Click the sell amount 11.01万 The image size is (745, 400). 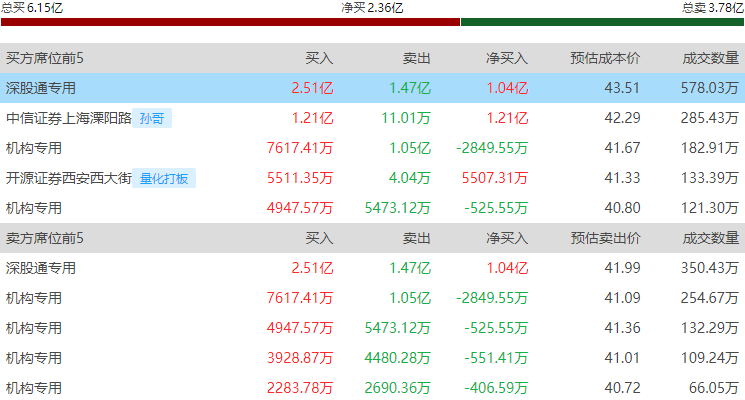406,118
